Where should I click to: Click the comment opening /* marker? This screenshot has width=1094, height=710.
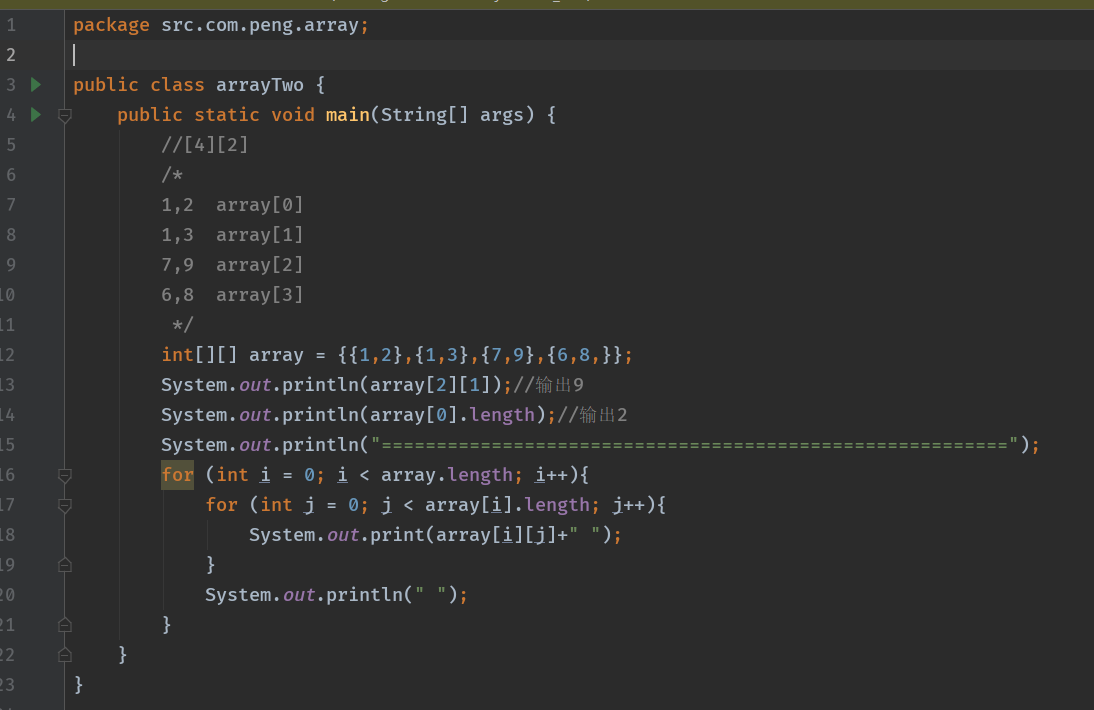coord(172,174)
